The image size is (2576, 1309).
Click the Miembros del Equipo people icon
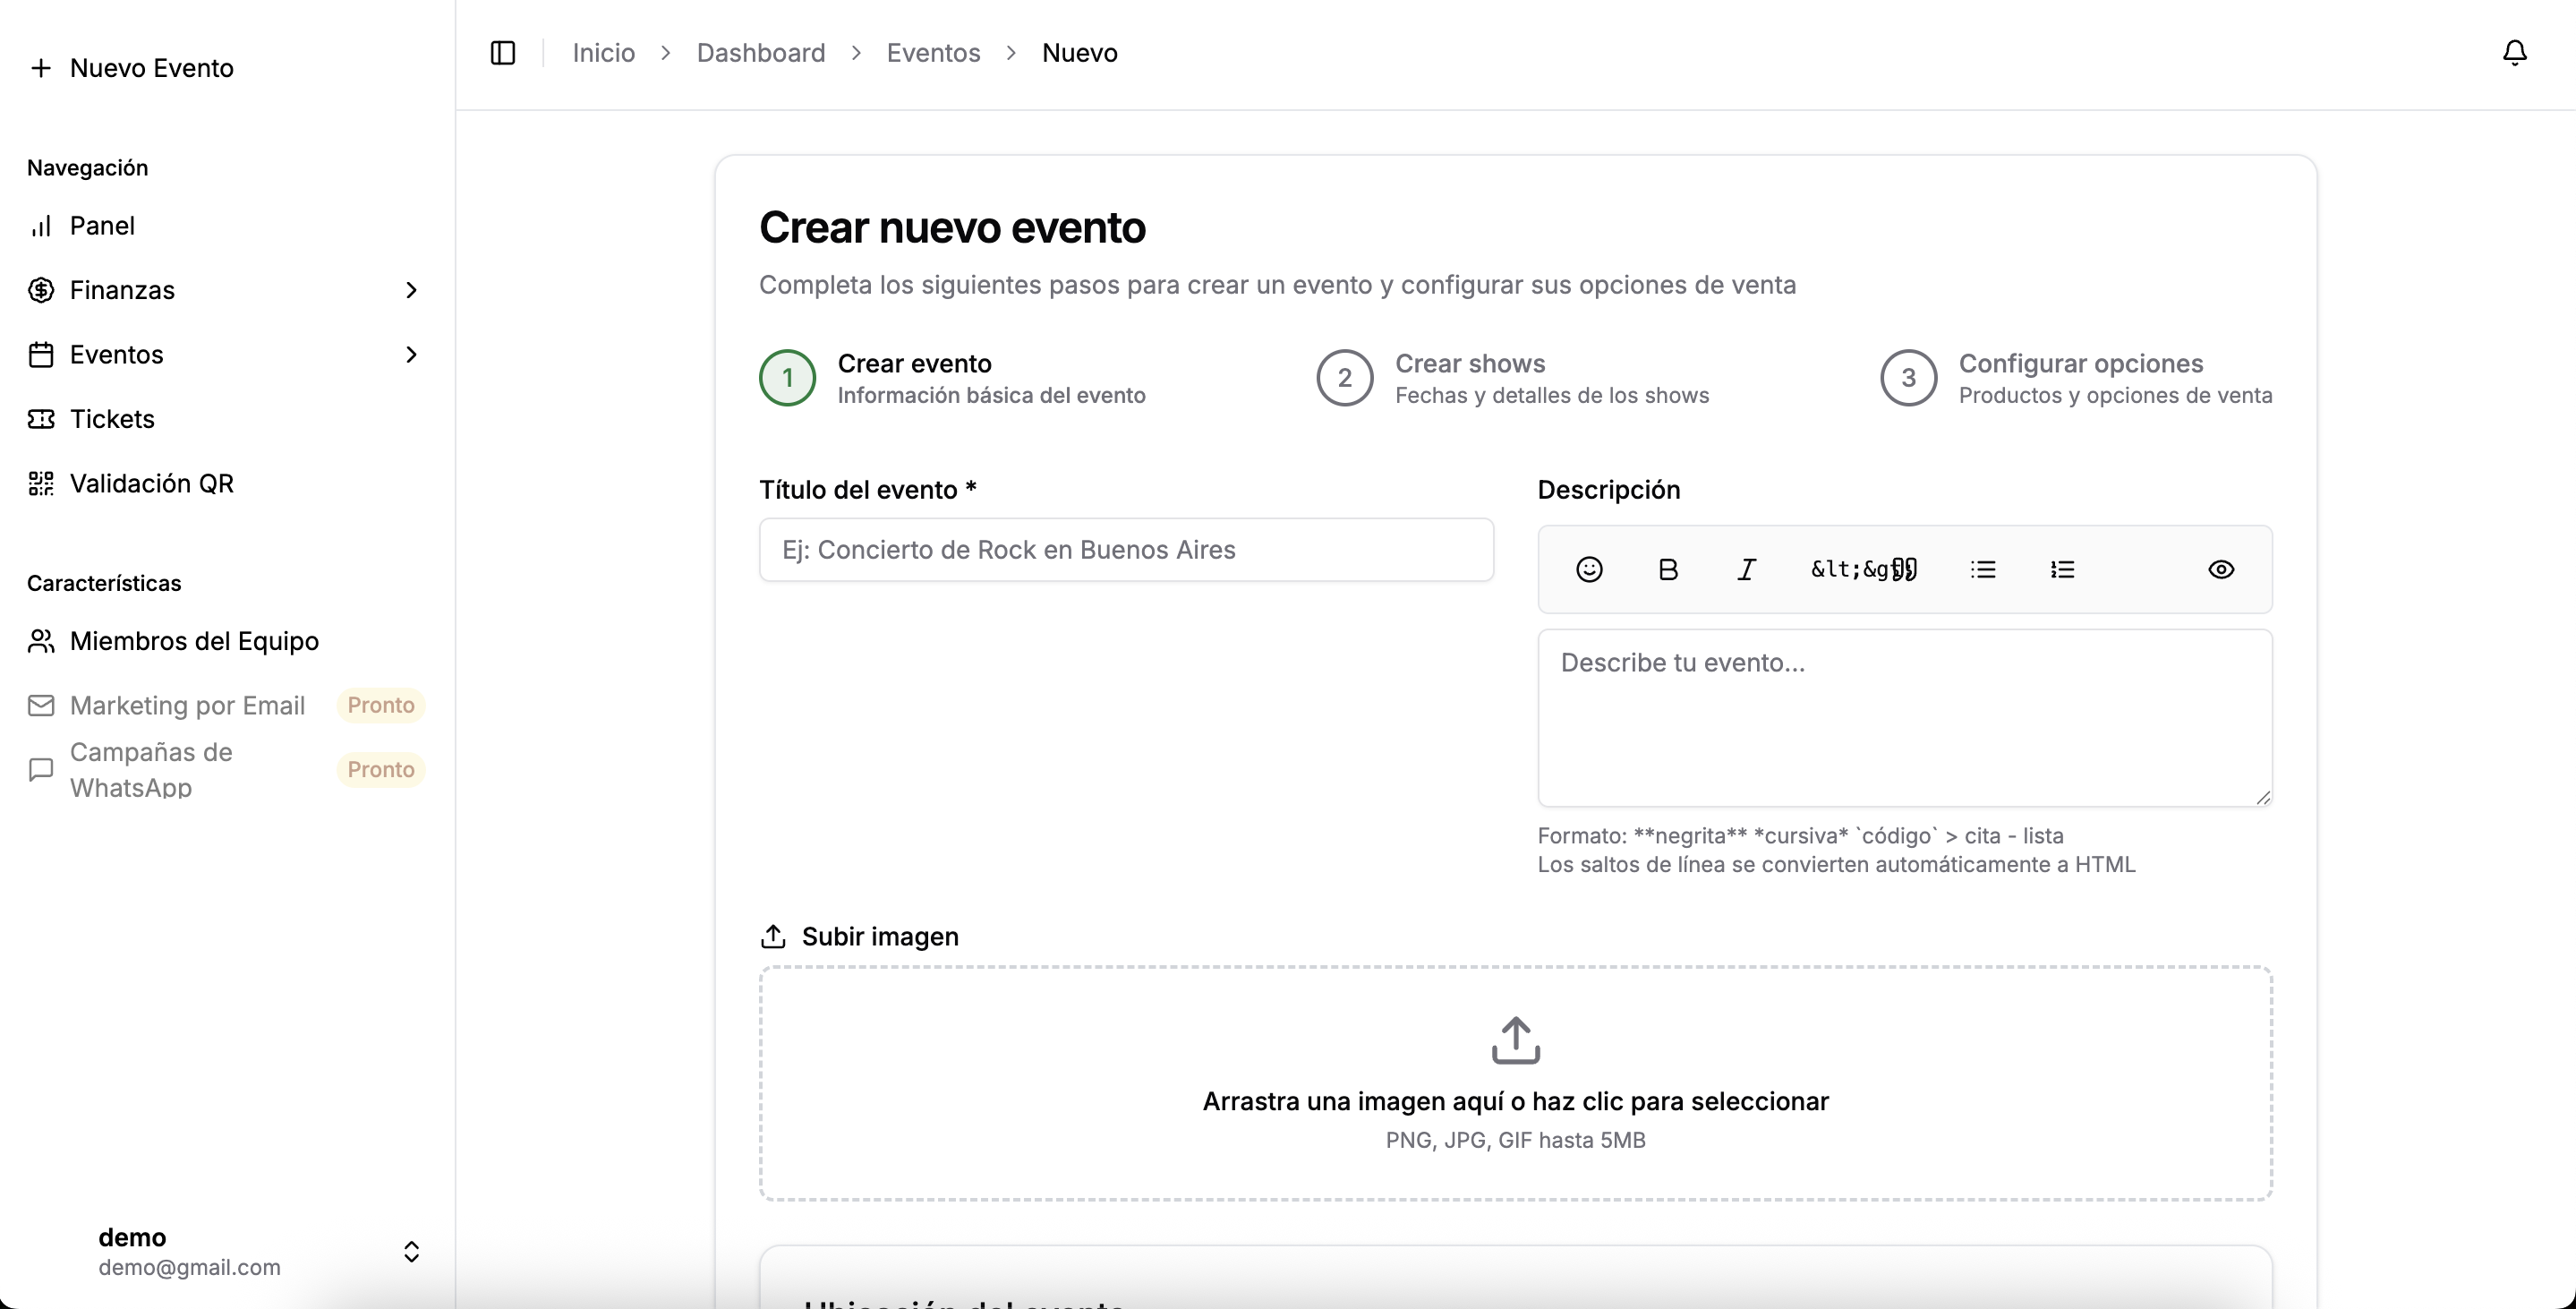click(41, 641)
